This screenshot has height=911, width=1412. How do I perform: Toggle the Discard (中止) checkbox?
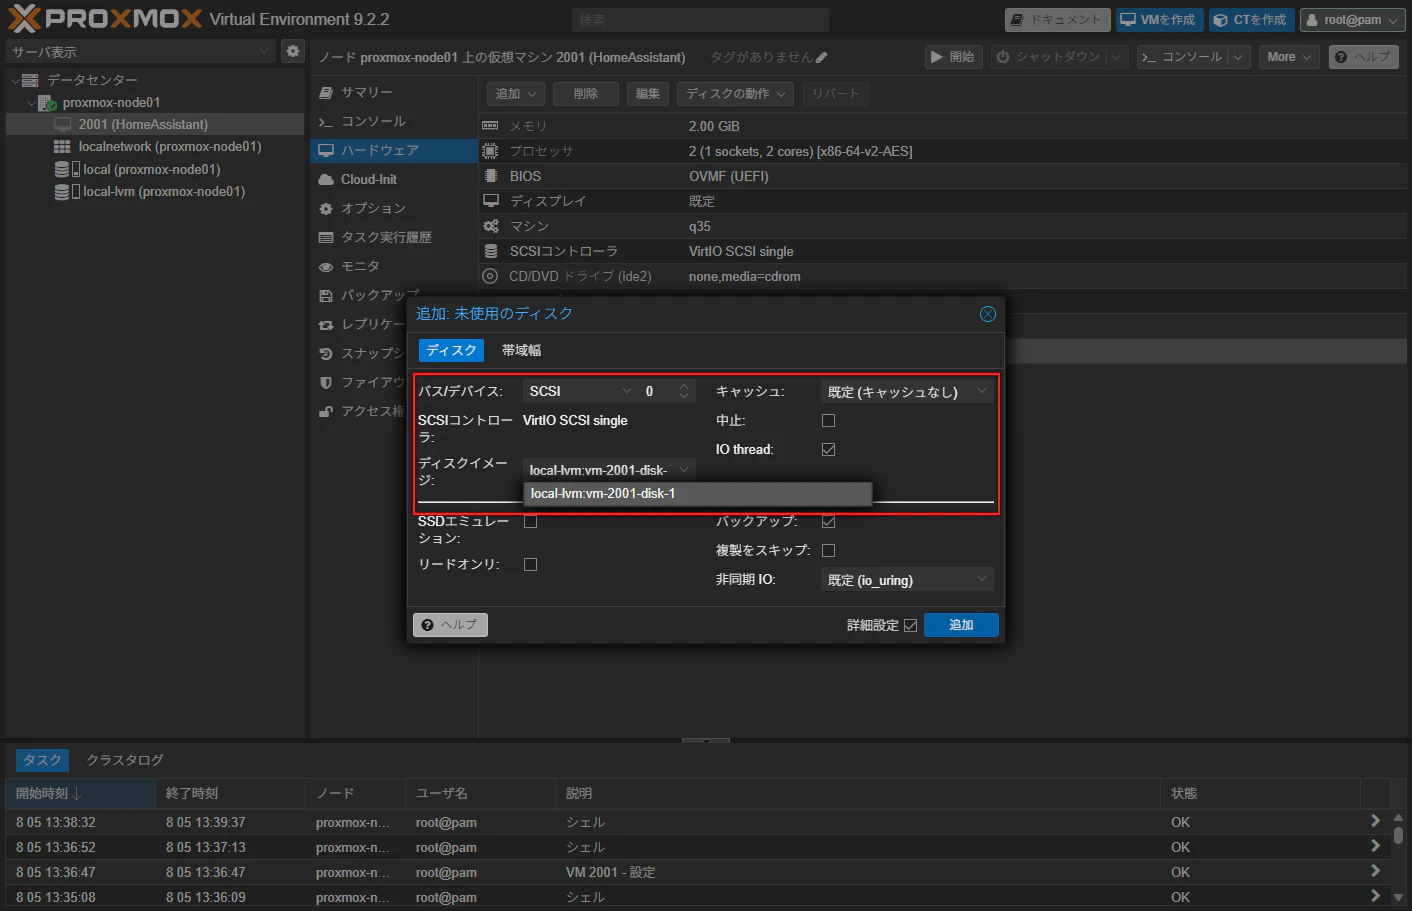(828, 421)
